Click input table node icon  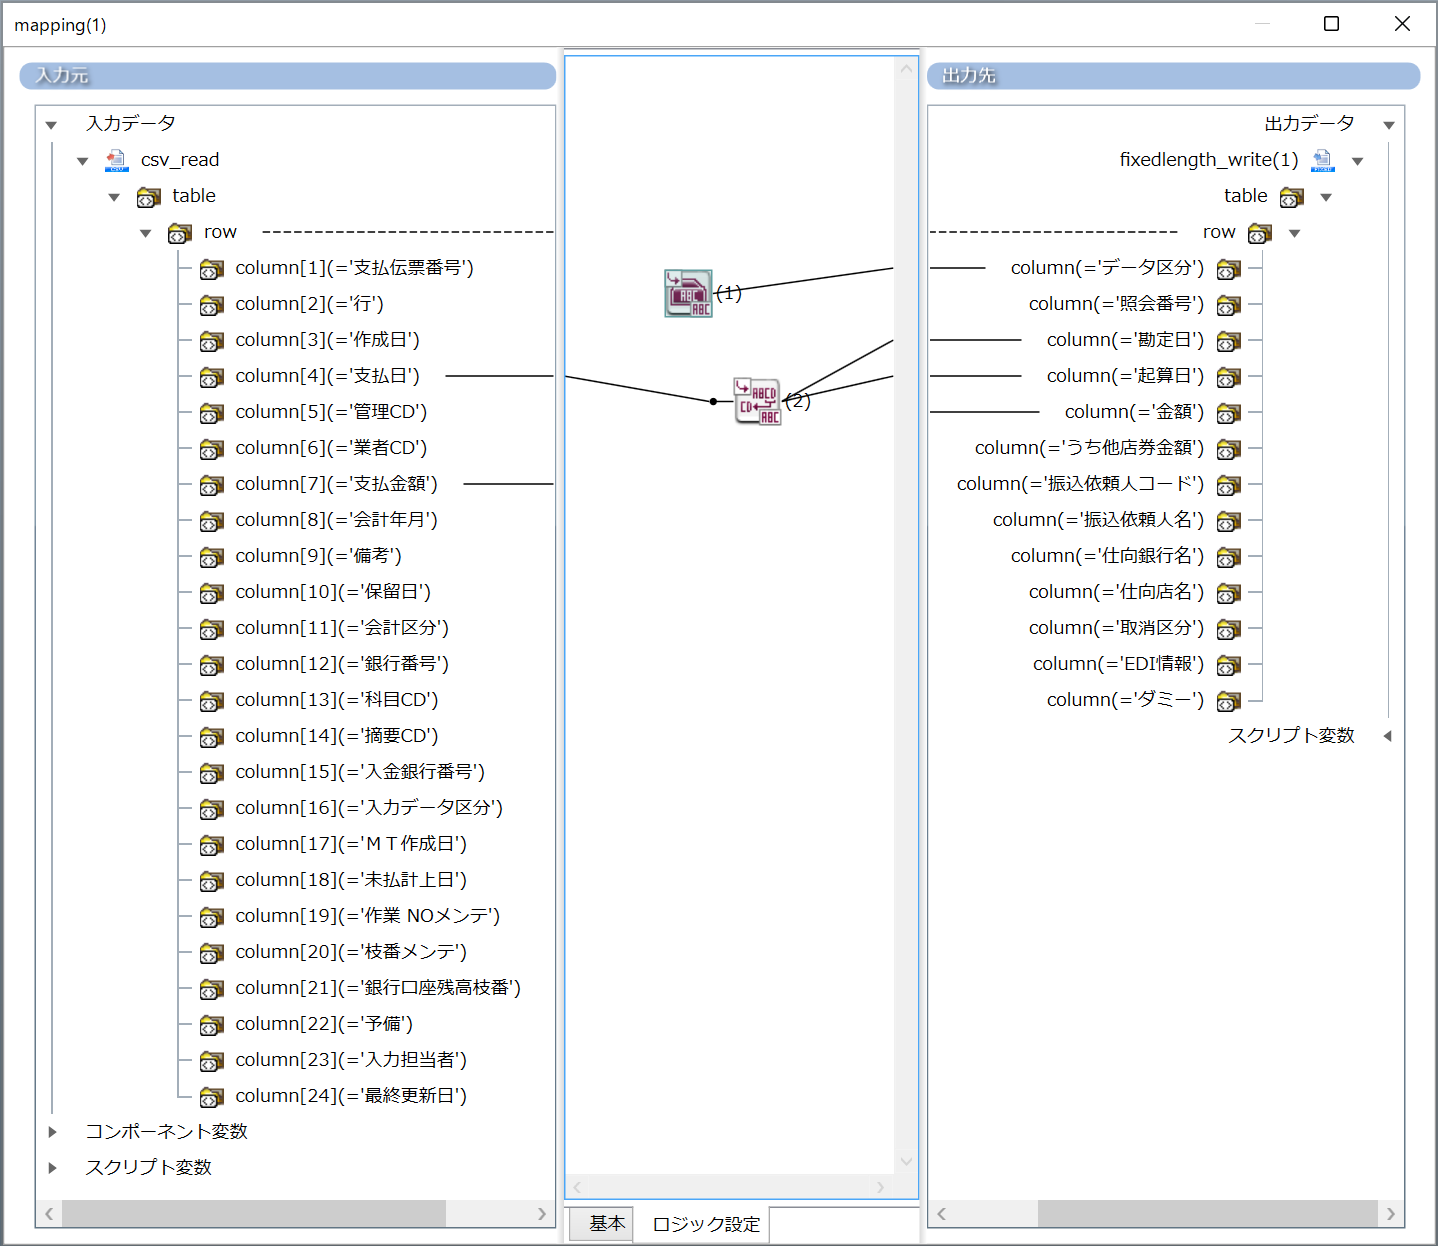(x=148, y=197)
